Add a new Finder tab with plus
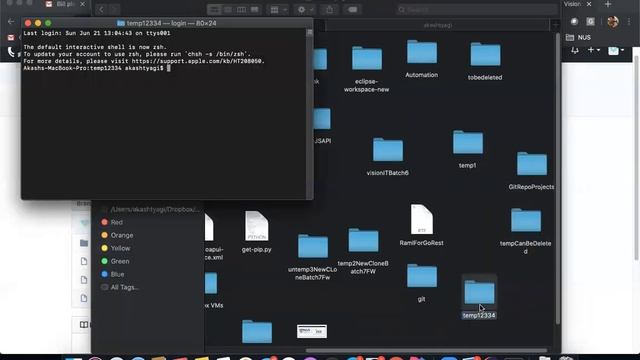Image resolution: width=640 pixels, height=360 pixels. coord(555,25)
